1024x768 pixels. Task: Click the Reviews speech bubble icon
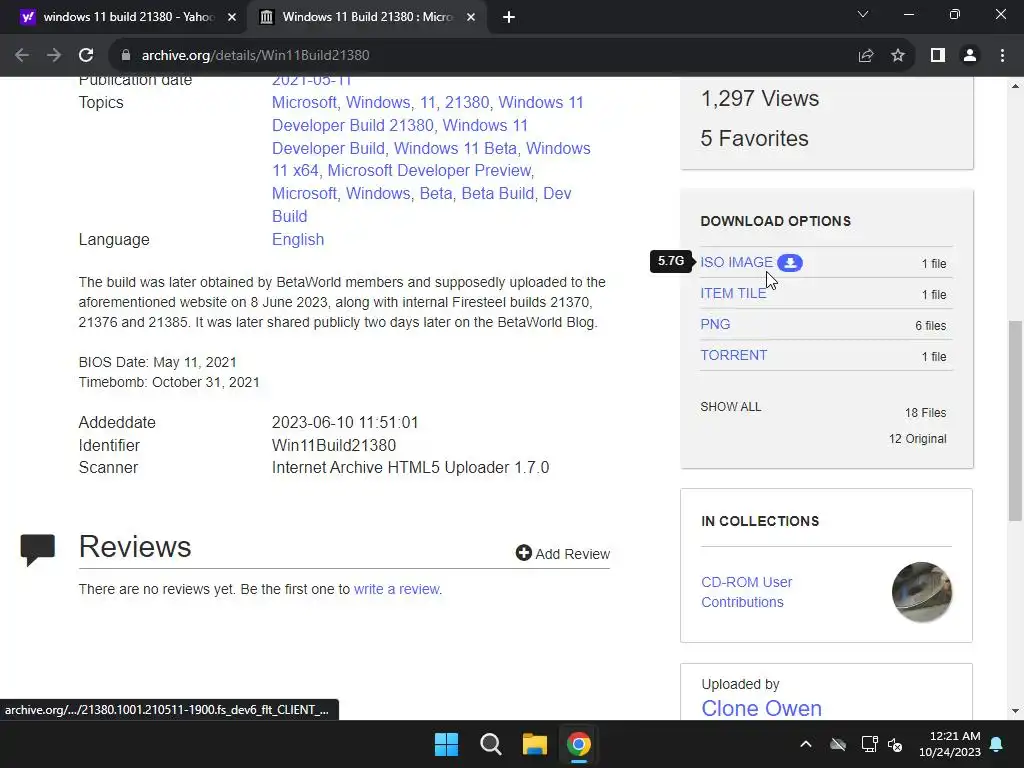(x=38, y=550)
